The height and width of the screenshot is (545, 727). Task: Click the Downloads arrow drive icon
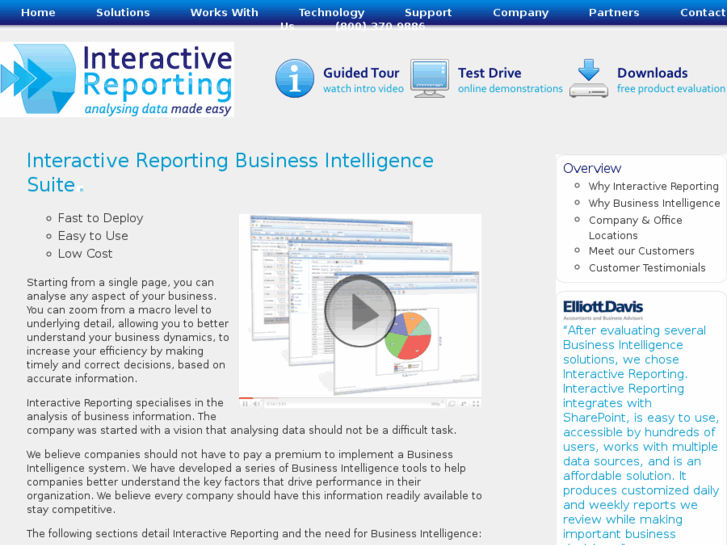pos(588,78)
